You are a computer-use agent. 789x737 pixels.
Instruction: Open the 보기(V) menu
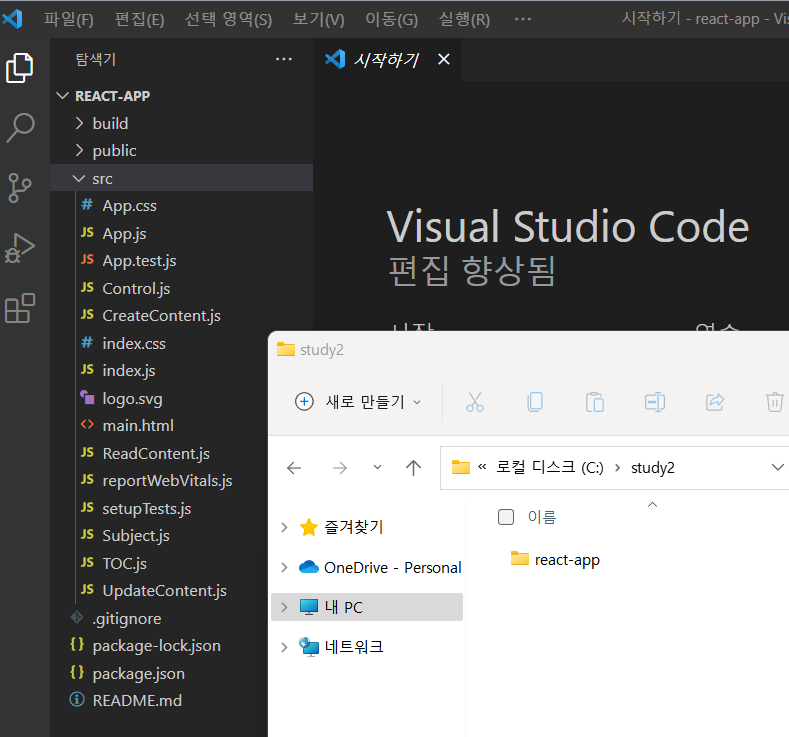[x=319, y=20]
